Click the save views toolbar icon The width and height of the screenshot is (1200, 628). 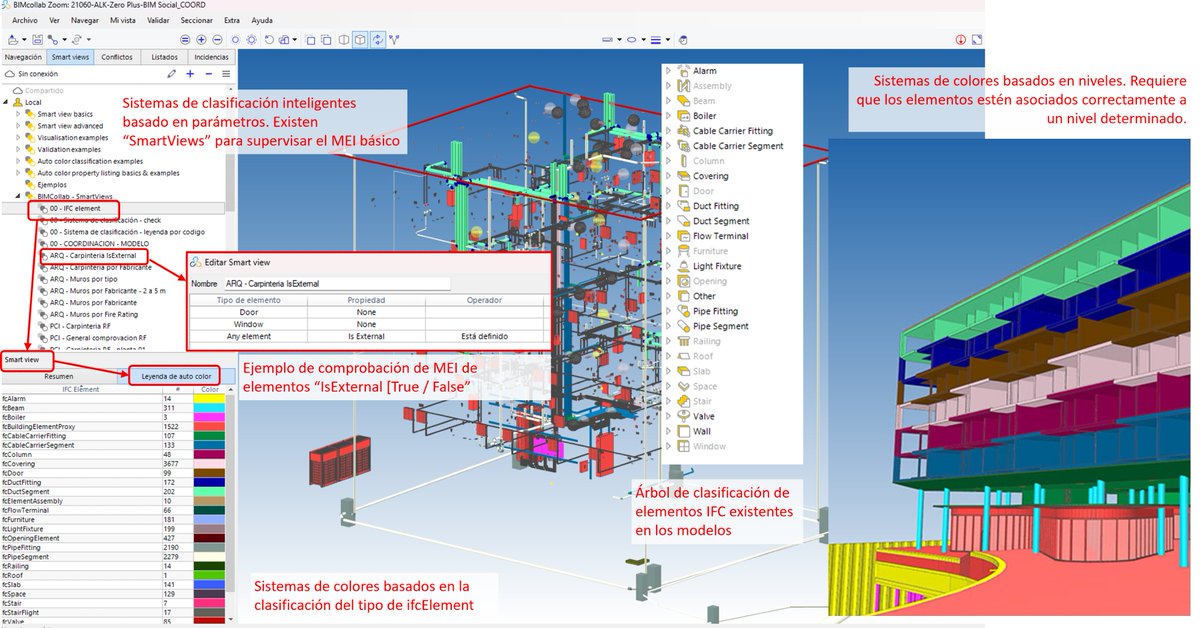pos(37,40)
